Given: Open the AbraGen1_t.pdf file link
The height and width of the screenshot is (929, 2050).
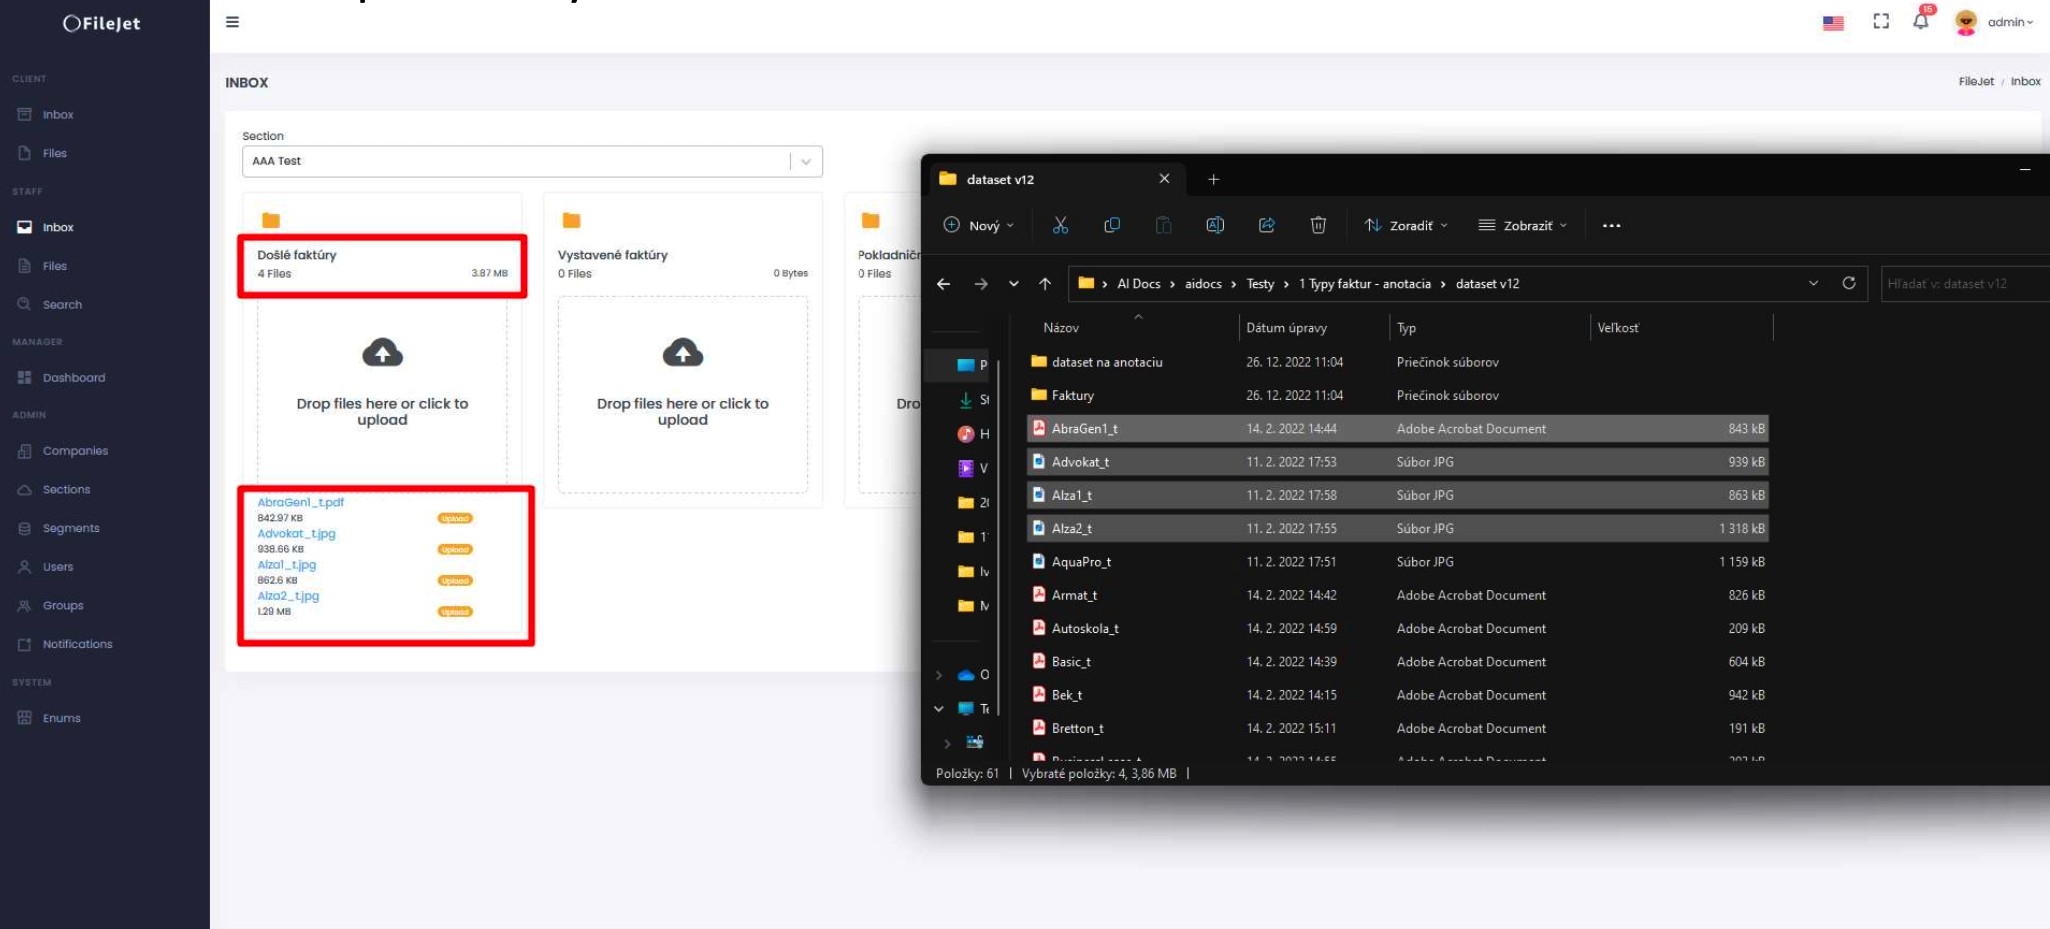Looking at the screenshot, I should click(x=300, y=503).
